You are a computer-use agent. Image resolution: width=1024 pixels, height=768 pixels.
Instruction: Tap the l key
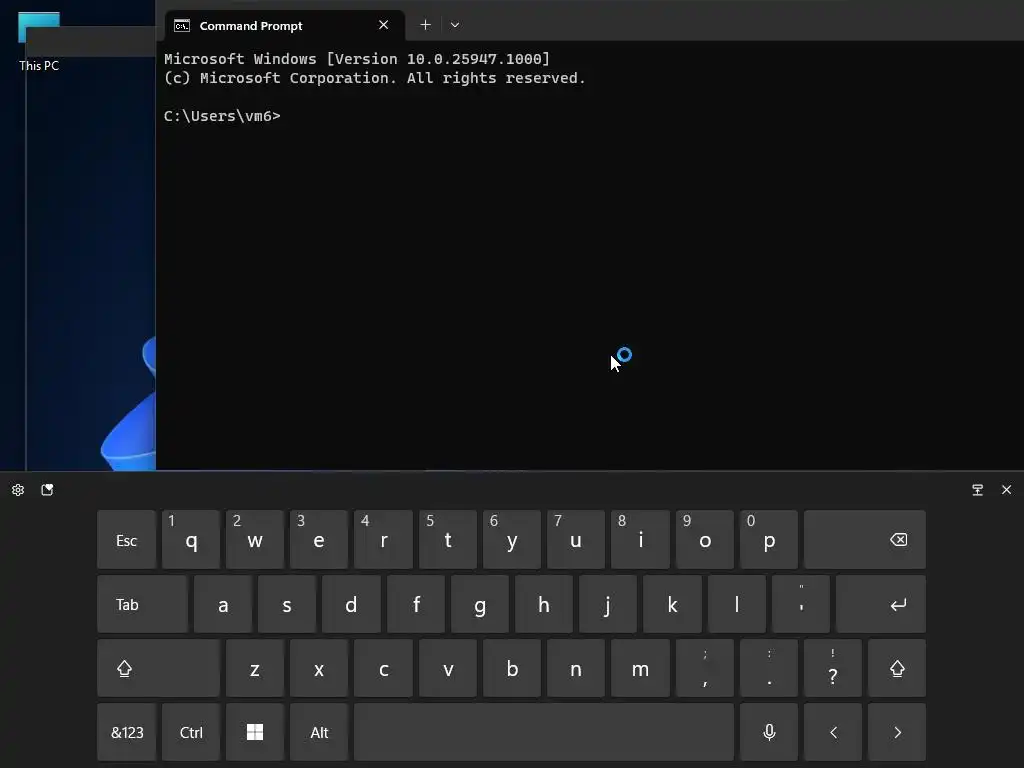tap(737, 605)
